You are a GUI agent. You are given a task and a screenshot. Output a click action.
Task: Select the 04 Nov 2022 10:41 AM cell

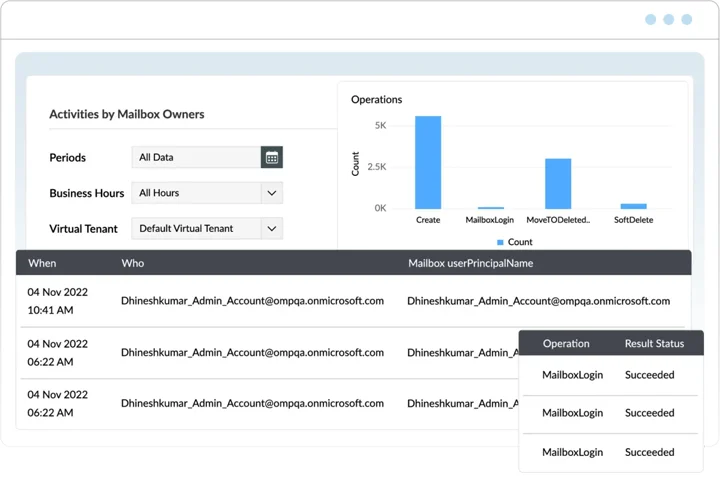coord(57,301)
